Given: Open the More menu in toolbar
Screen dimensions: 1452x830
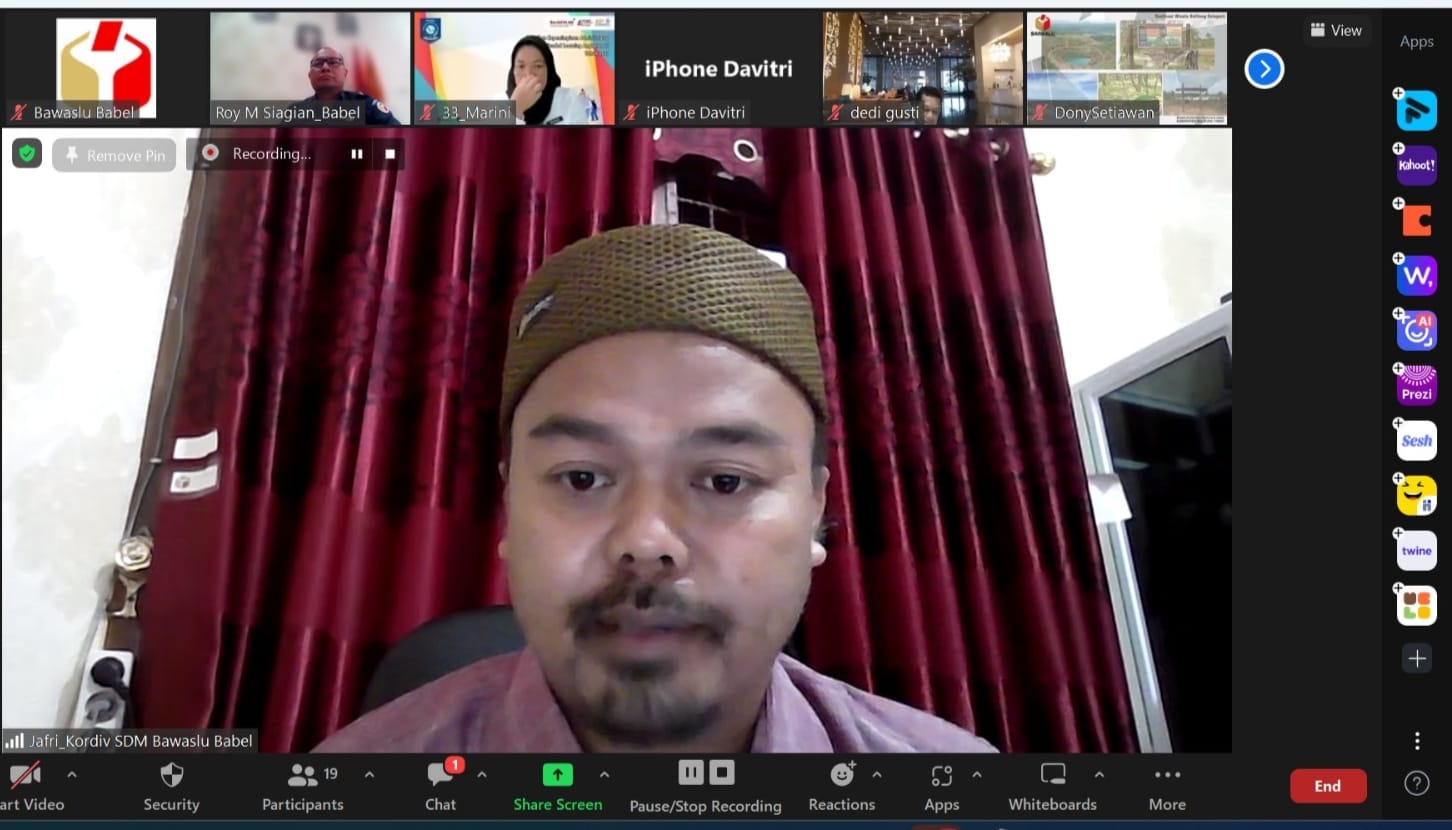Looking at the screenshot, I should click(x=1167, y=786).
